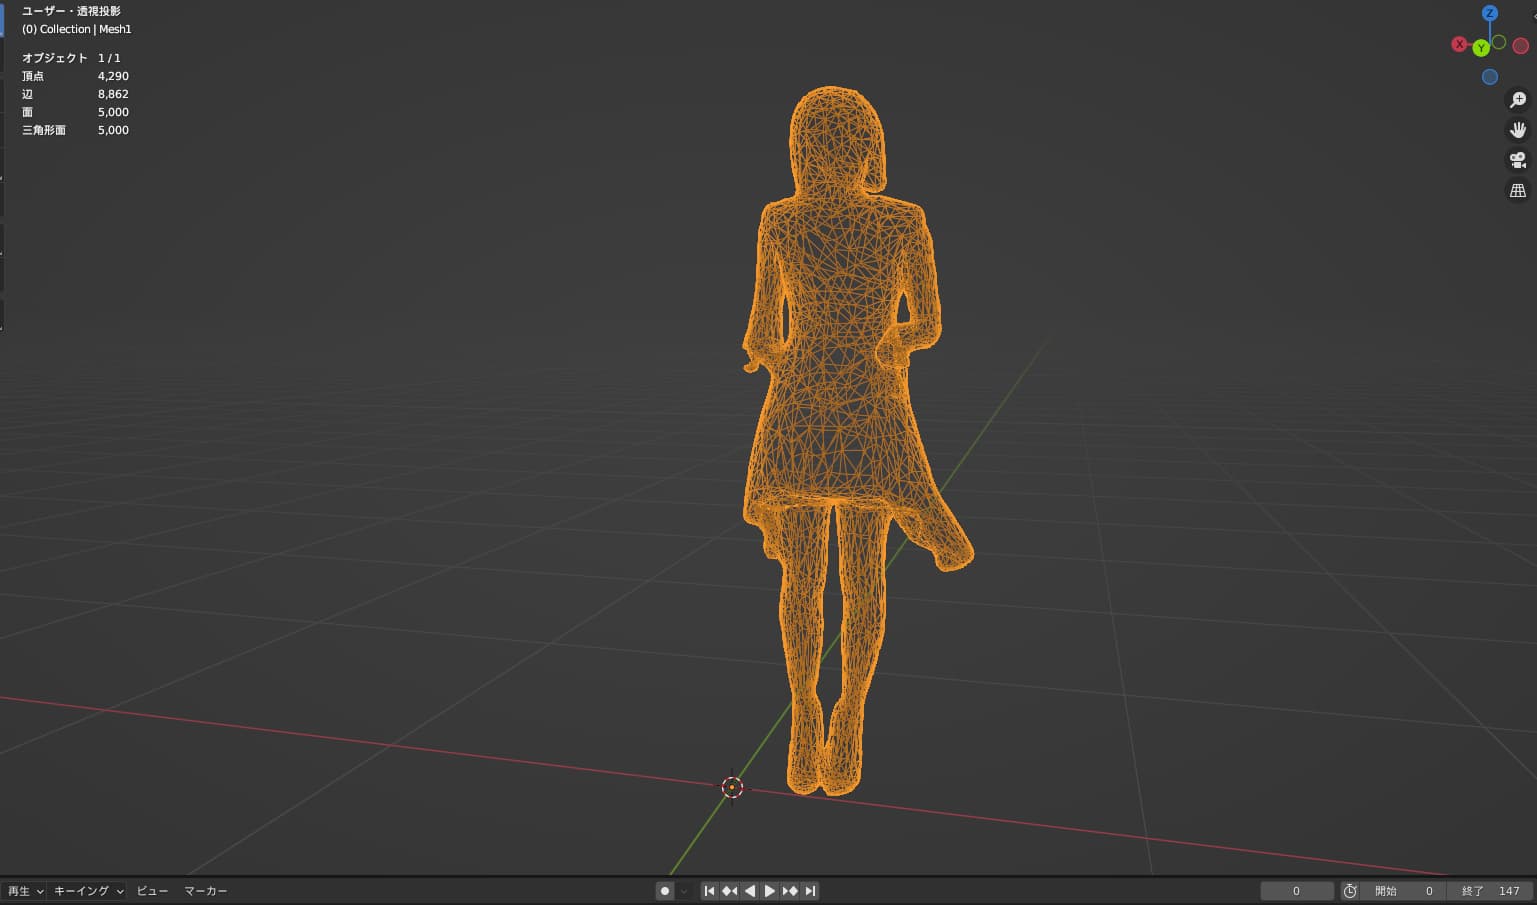Click the magnifier zoom view icon

[x=1518, y=100]
